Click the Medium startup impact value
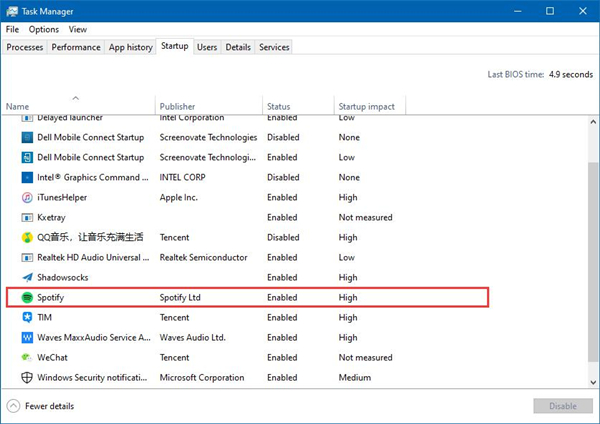 tap(355, 377)
